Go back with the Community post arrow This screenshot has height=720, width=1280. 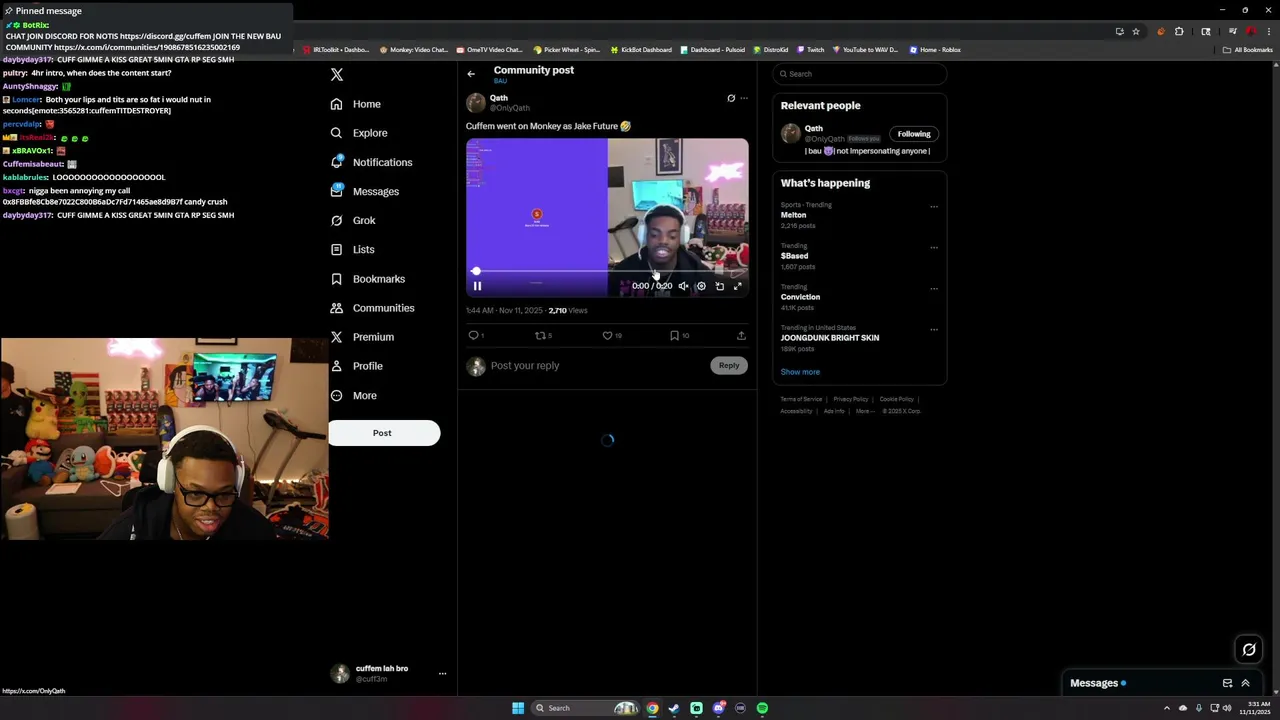tap(471, 74)
